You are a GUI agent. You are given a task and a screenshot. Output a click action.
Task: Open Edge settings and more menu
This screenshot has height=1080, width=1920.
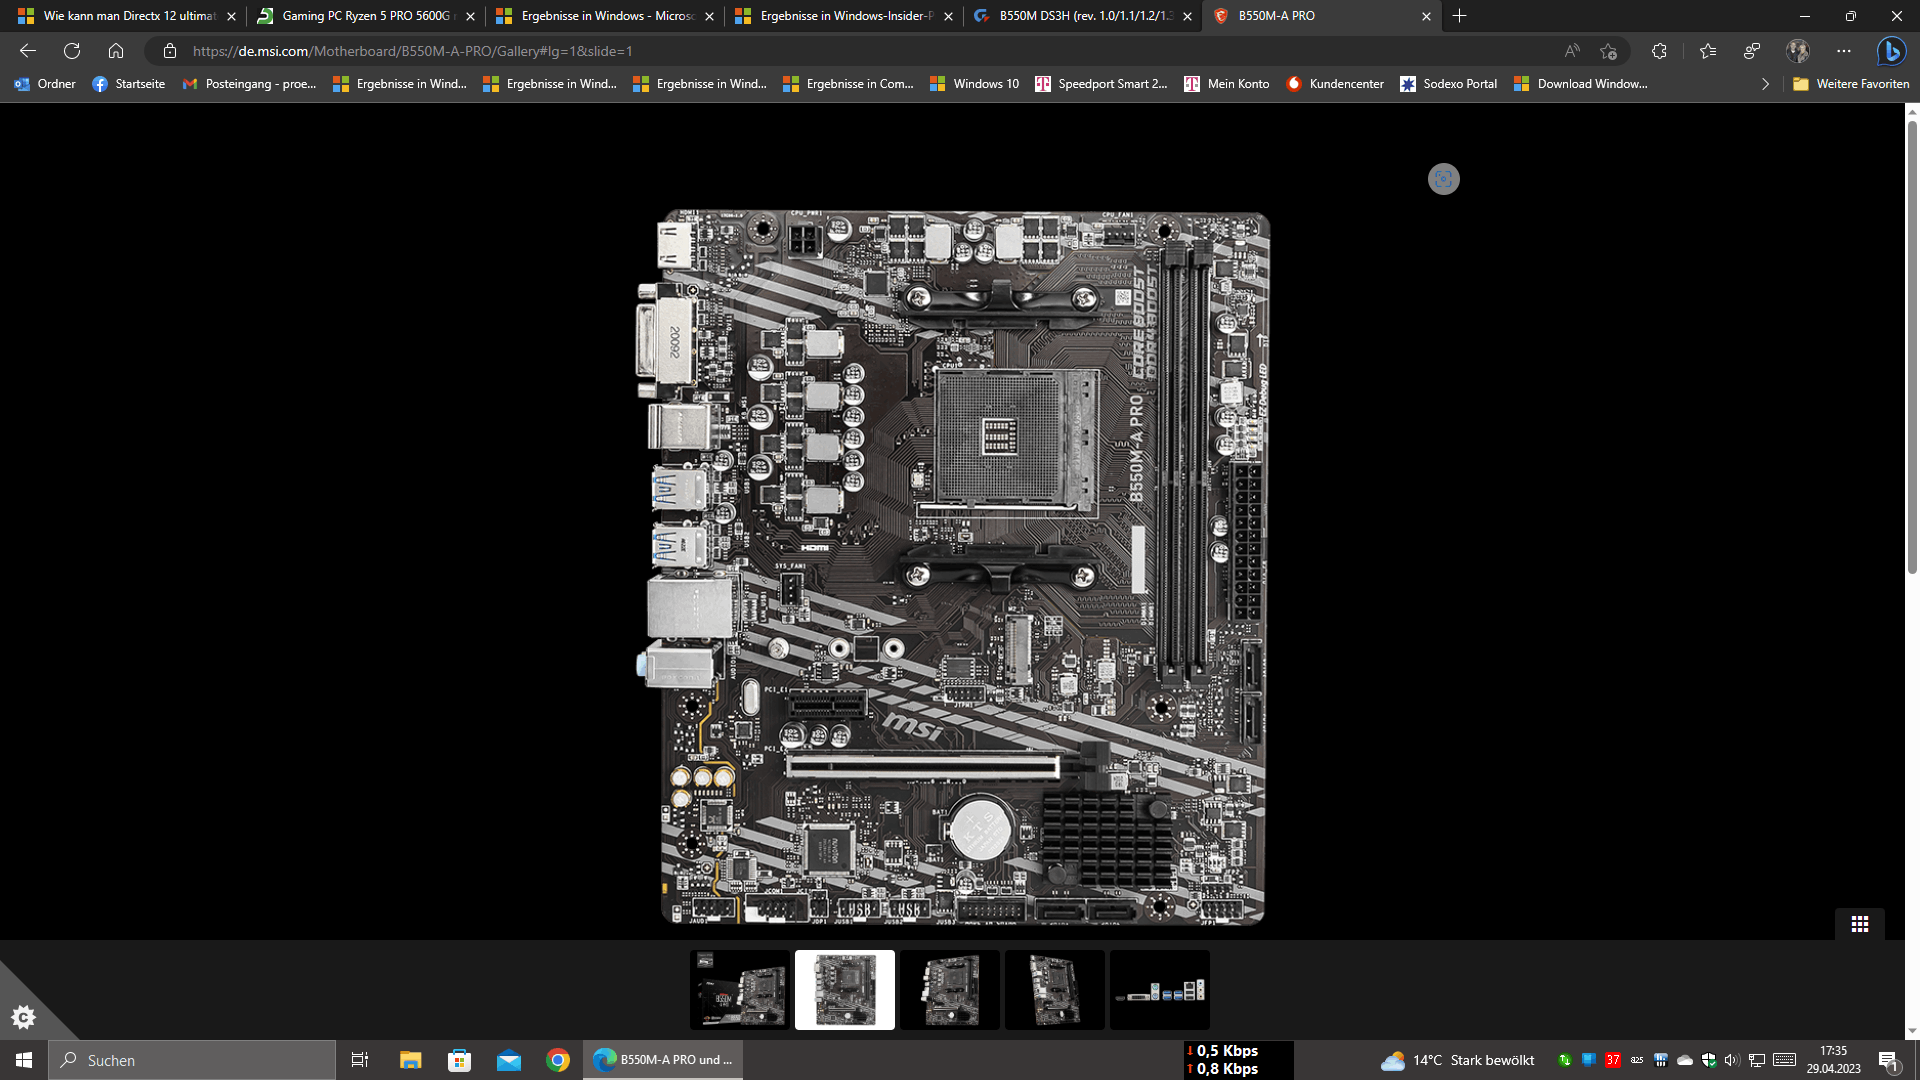point(1844,51)
